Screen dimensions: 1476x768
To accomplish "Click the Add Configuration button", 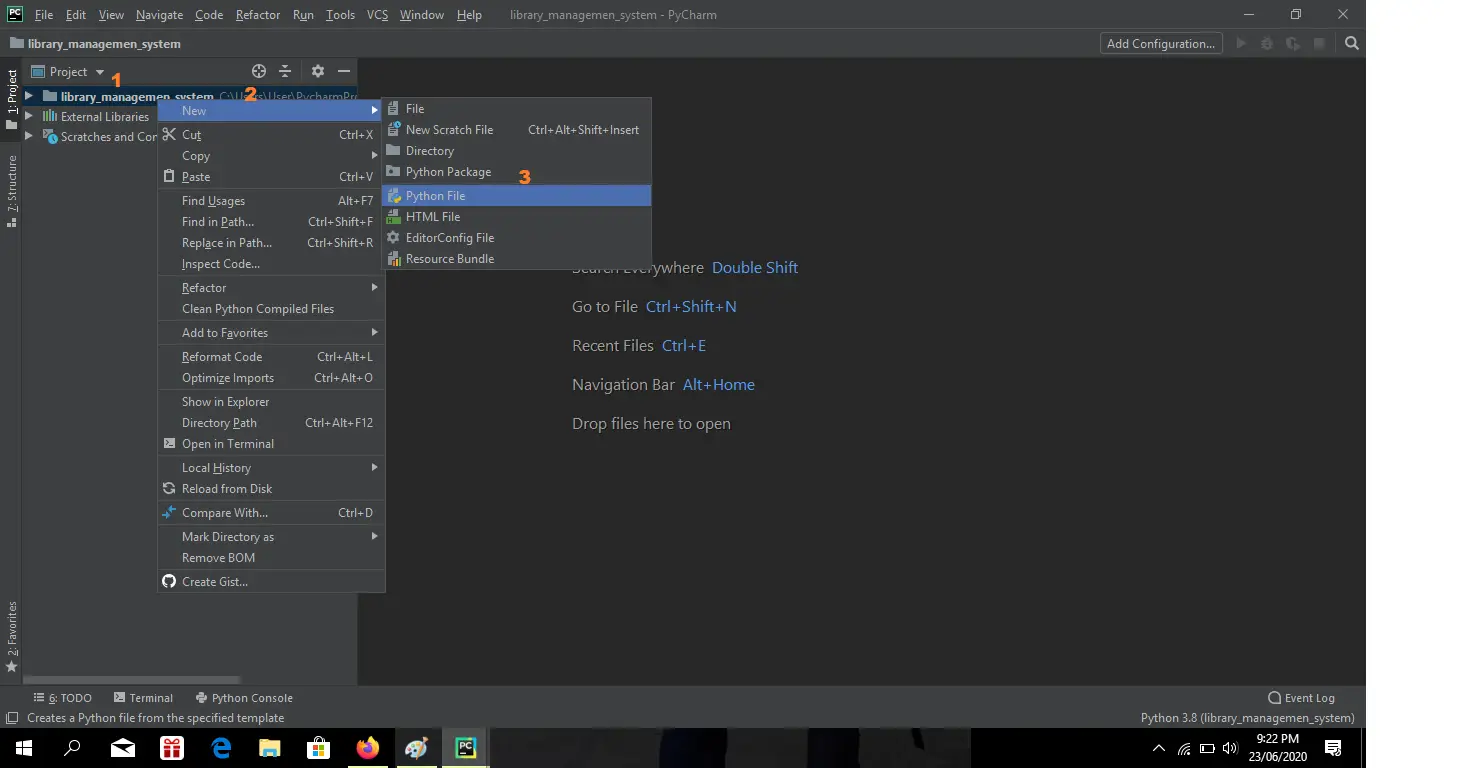I will [x=1160, y=43].
